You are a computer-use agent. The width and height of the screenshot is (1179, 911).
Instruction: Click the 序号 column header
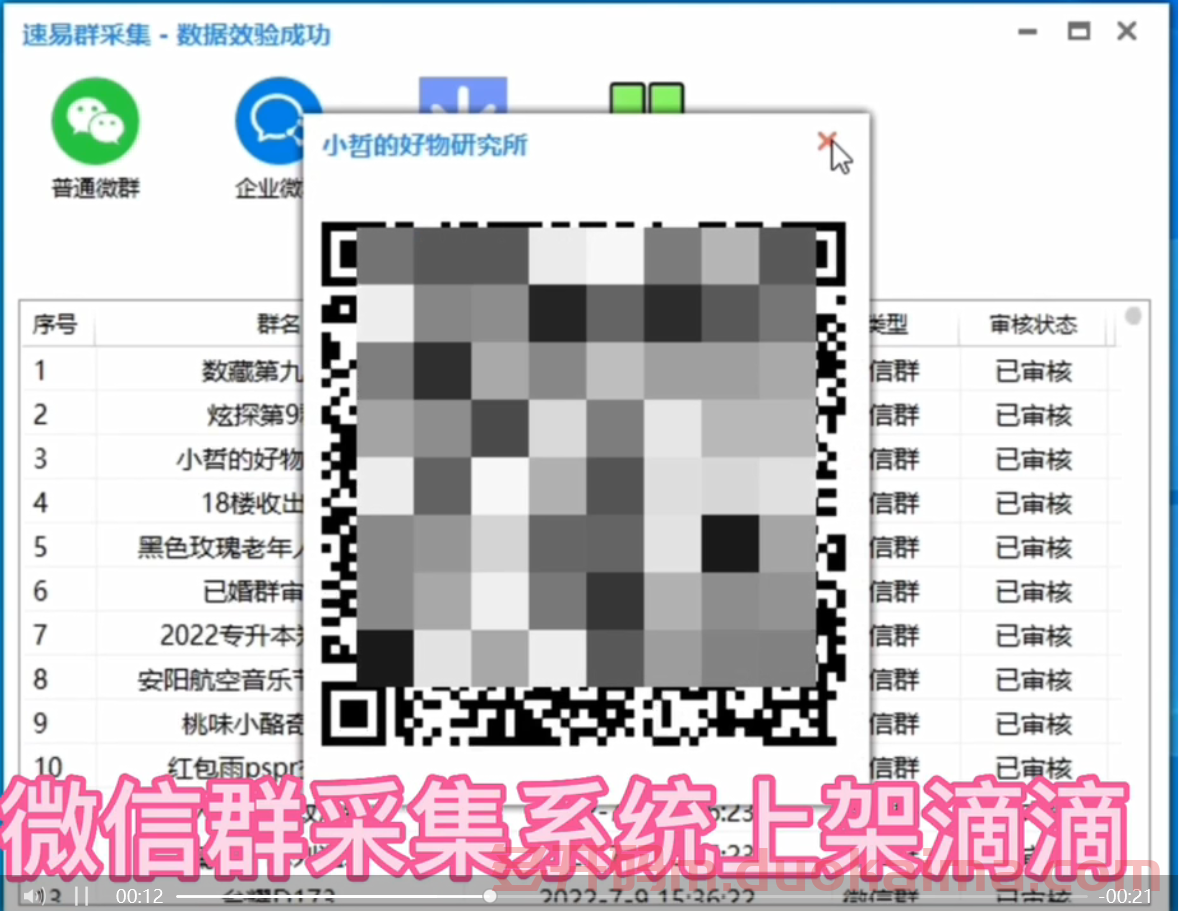click(x=57, y=323)
